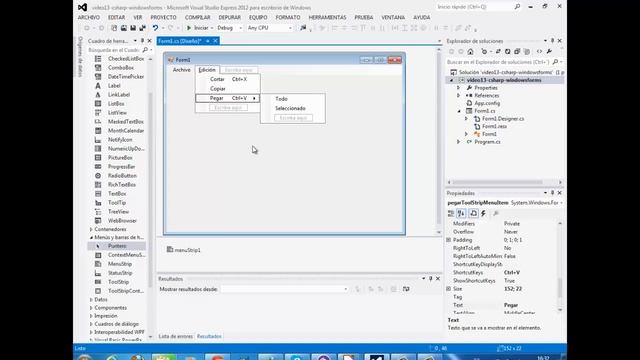Image resolution: width=640 pixels, height=360 pixels.
Task: Choose RadioButton from the toolbox
Action: [122, 176]
